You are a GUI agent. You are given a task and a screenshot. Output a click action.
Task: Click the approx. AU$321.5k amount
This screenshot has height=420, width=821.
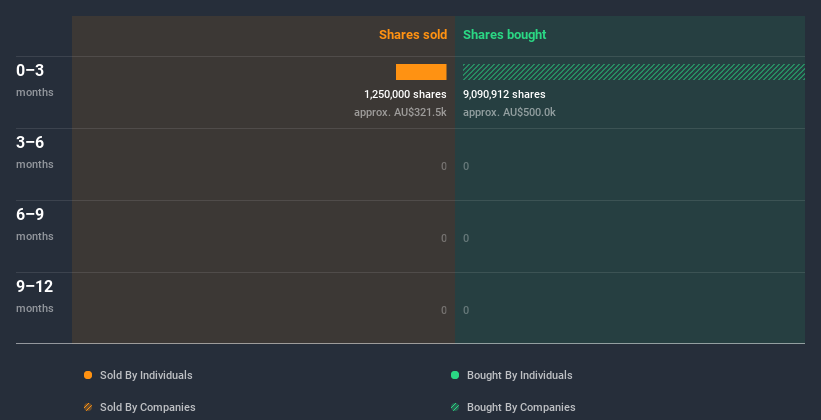pyautogui.click(x=400, y=112)
